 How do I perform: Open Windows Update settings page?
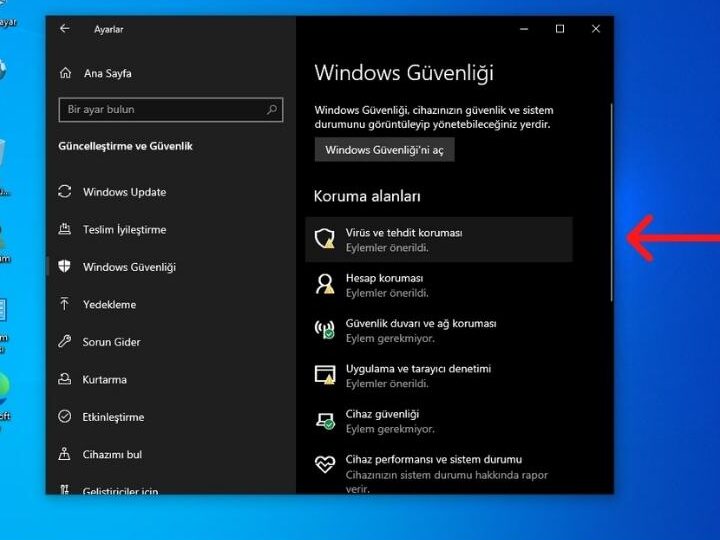tap(124, 192)
